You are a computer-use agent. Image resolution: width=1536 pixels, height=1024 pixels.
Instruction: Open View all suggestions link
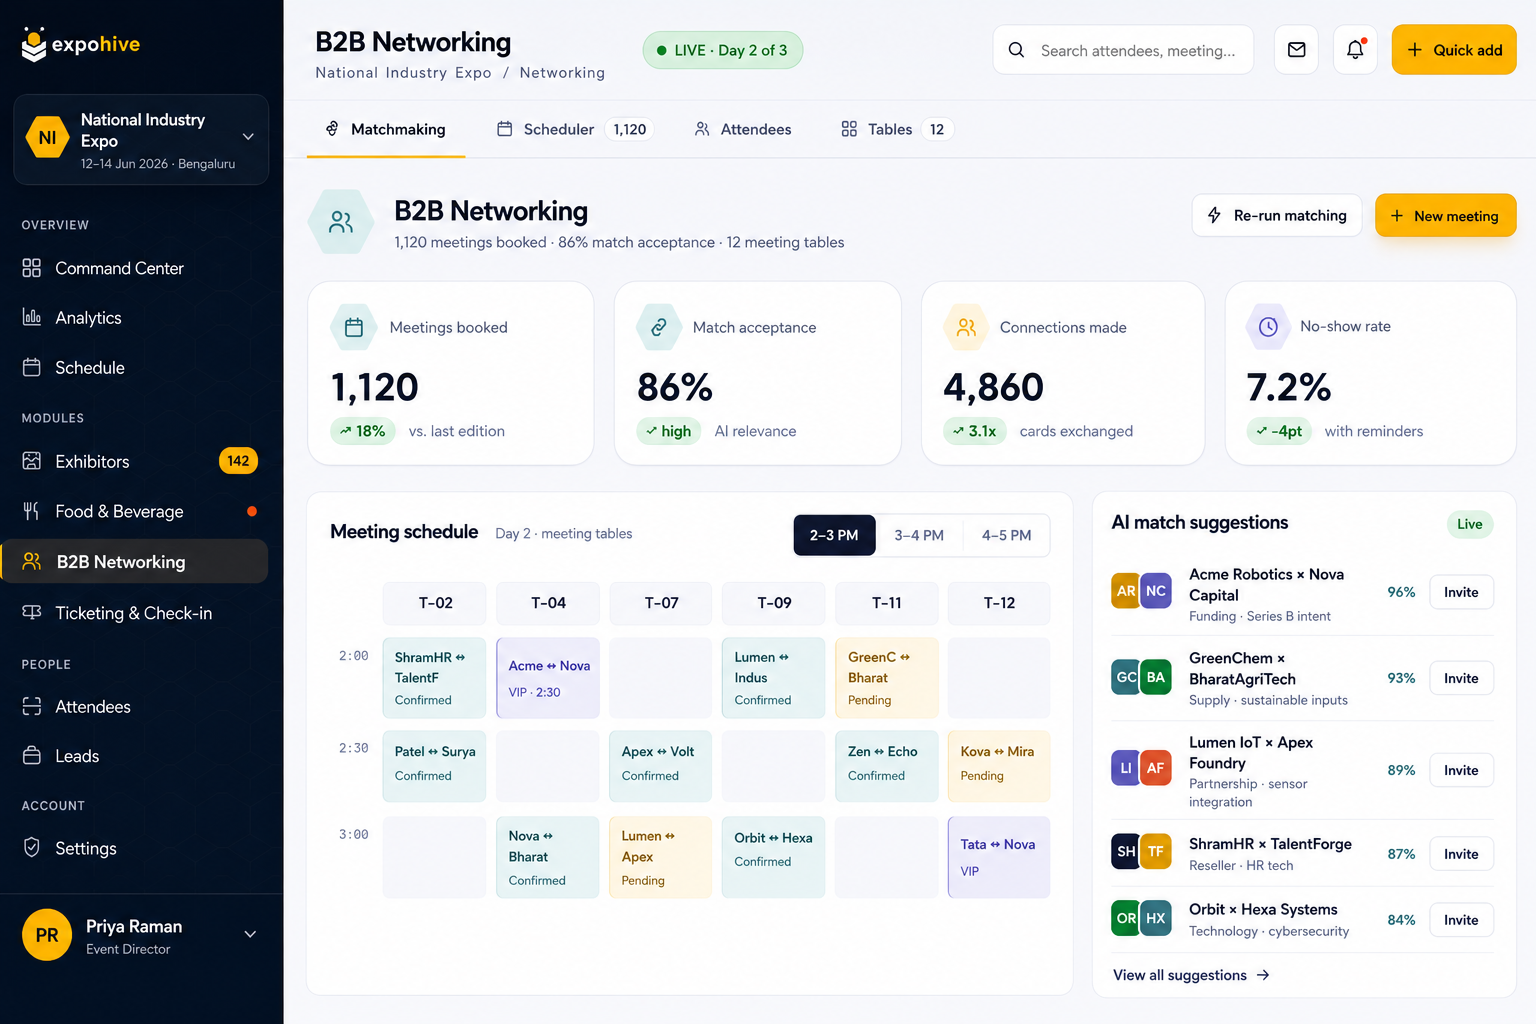pyautogui.click(x=1191, y=975)
